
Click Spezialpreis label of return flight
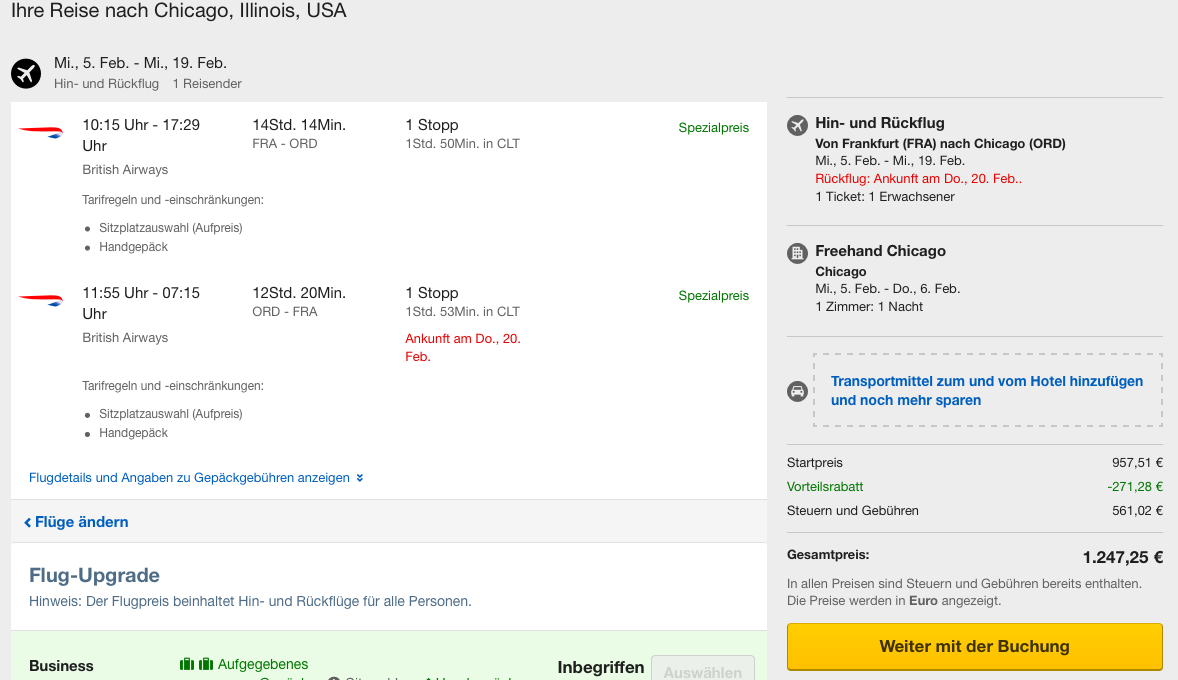[713, 296]
